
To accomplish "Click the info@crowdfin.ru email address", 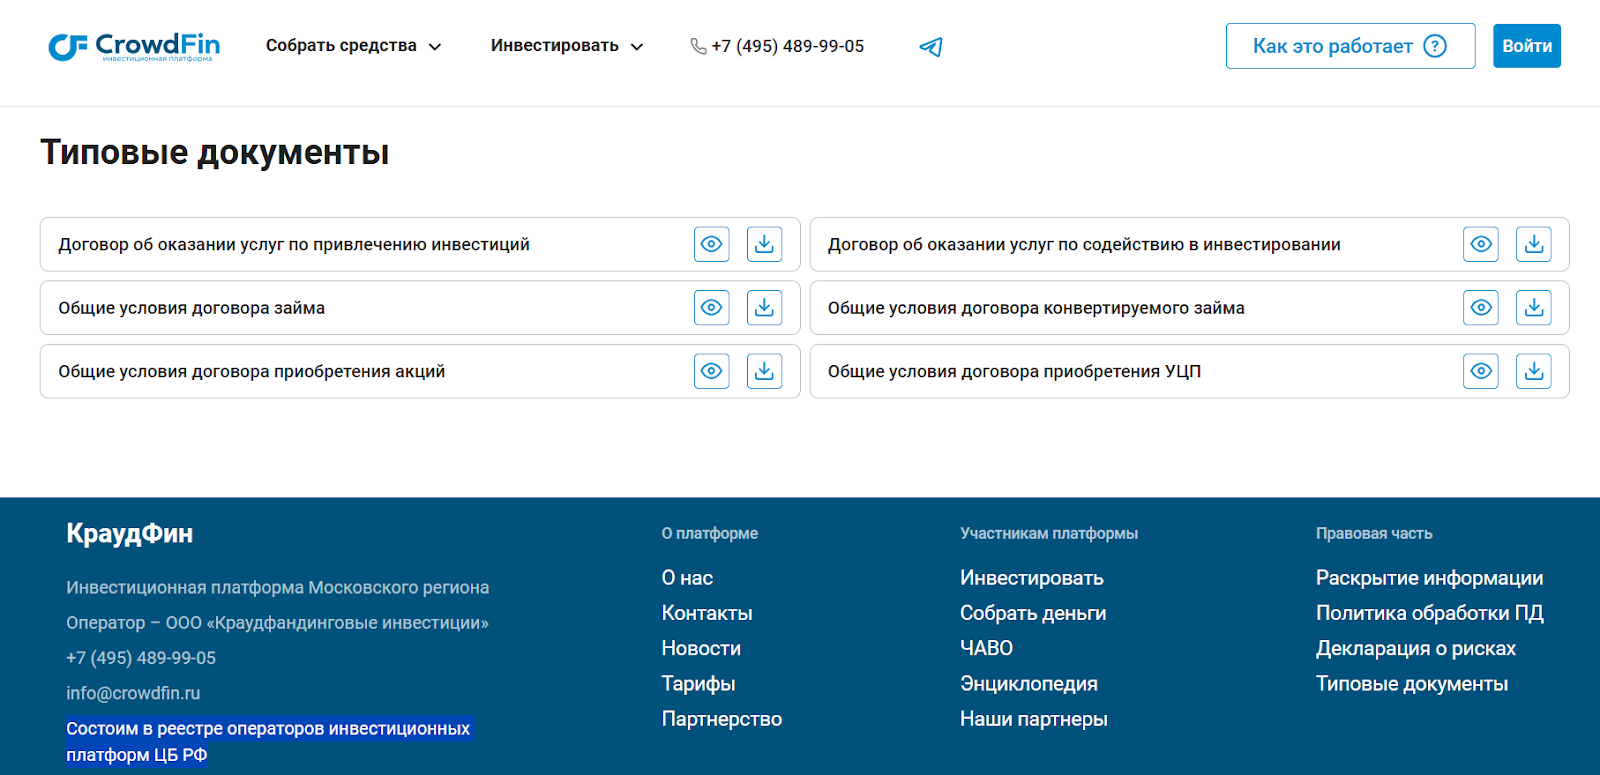I will pos(133,693).
